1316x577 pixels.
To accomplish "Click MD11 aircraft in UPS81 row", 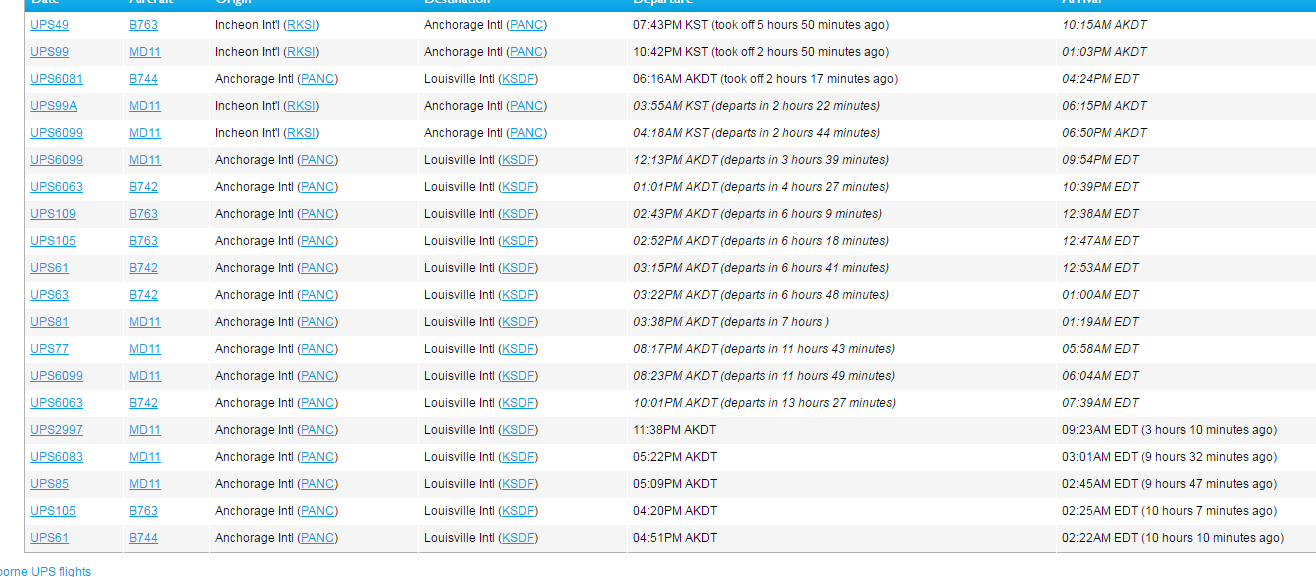I will [x=145, y=322].
